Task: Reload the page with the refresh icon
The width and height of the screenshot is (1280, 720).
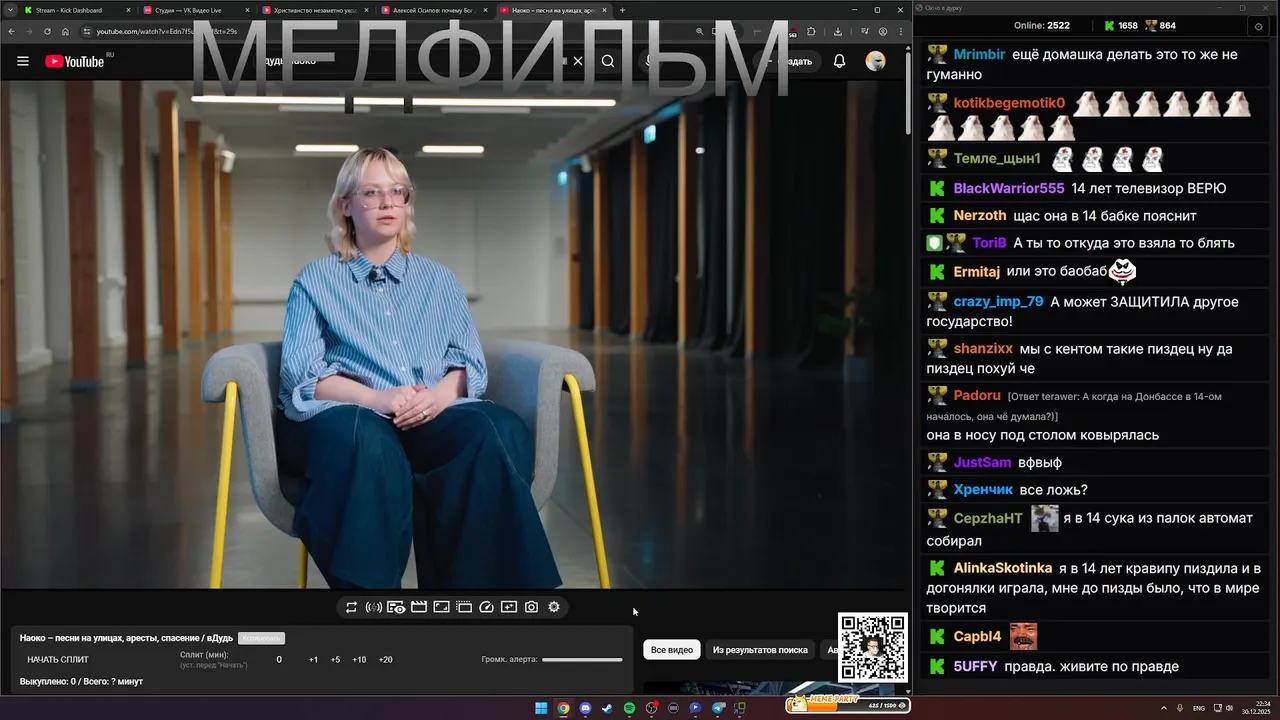Action: click(47, 31)
